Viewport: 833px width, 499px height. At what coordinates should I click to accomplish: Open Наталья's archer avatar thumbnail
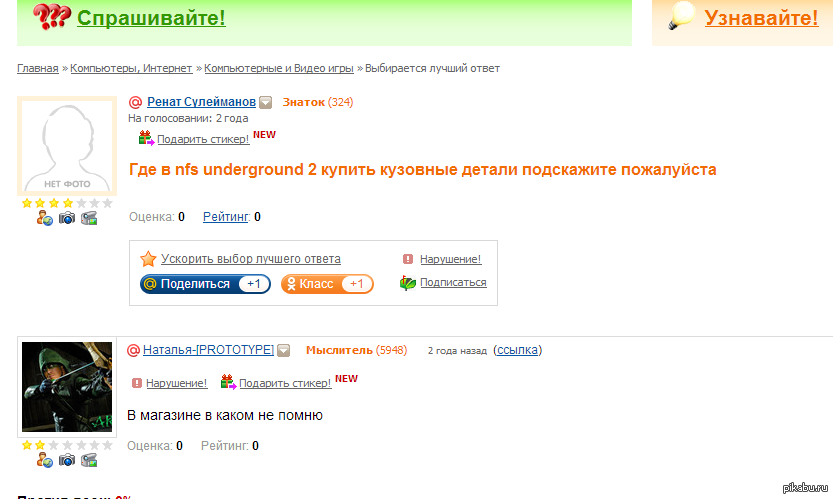pyautogui.click(x=67, y=387)
